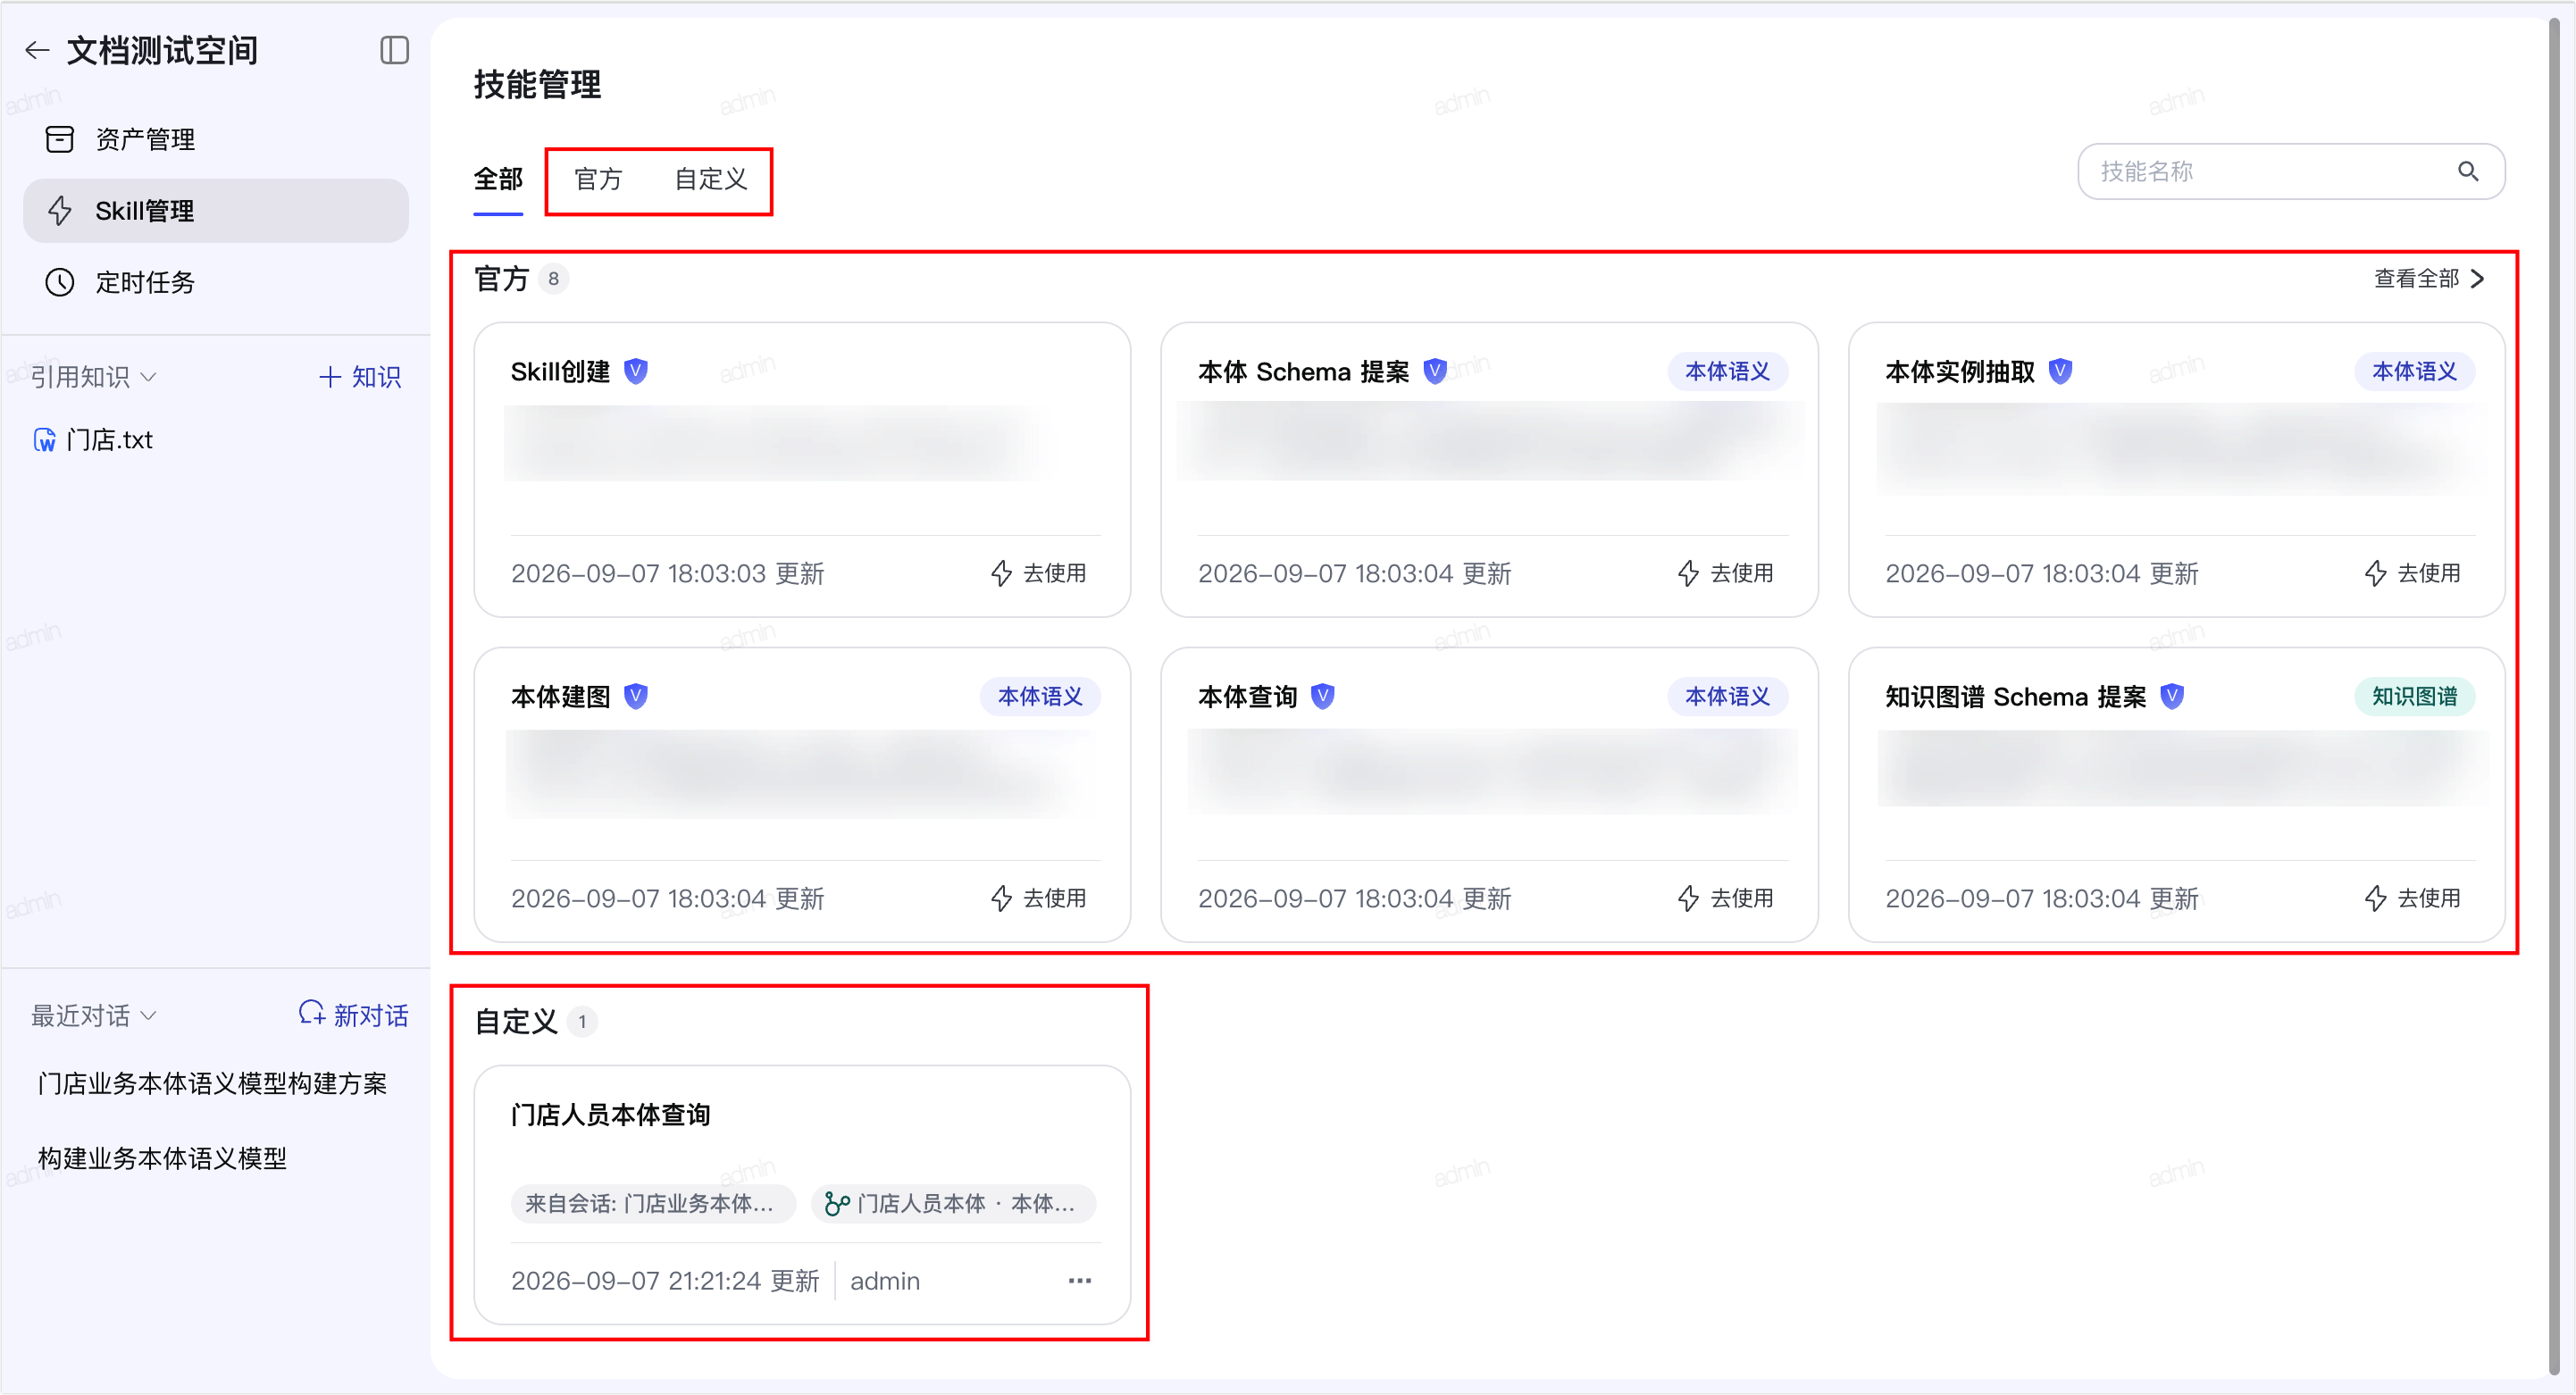Screen dimensions: 2576x1395
Task: Click the search magnifier icon
Action: coord(2468,171)
